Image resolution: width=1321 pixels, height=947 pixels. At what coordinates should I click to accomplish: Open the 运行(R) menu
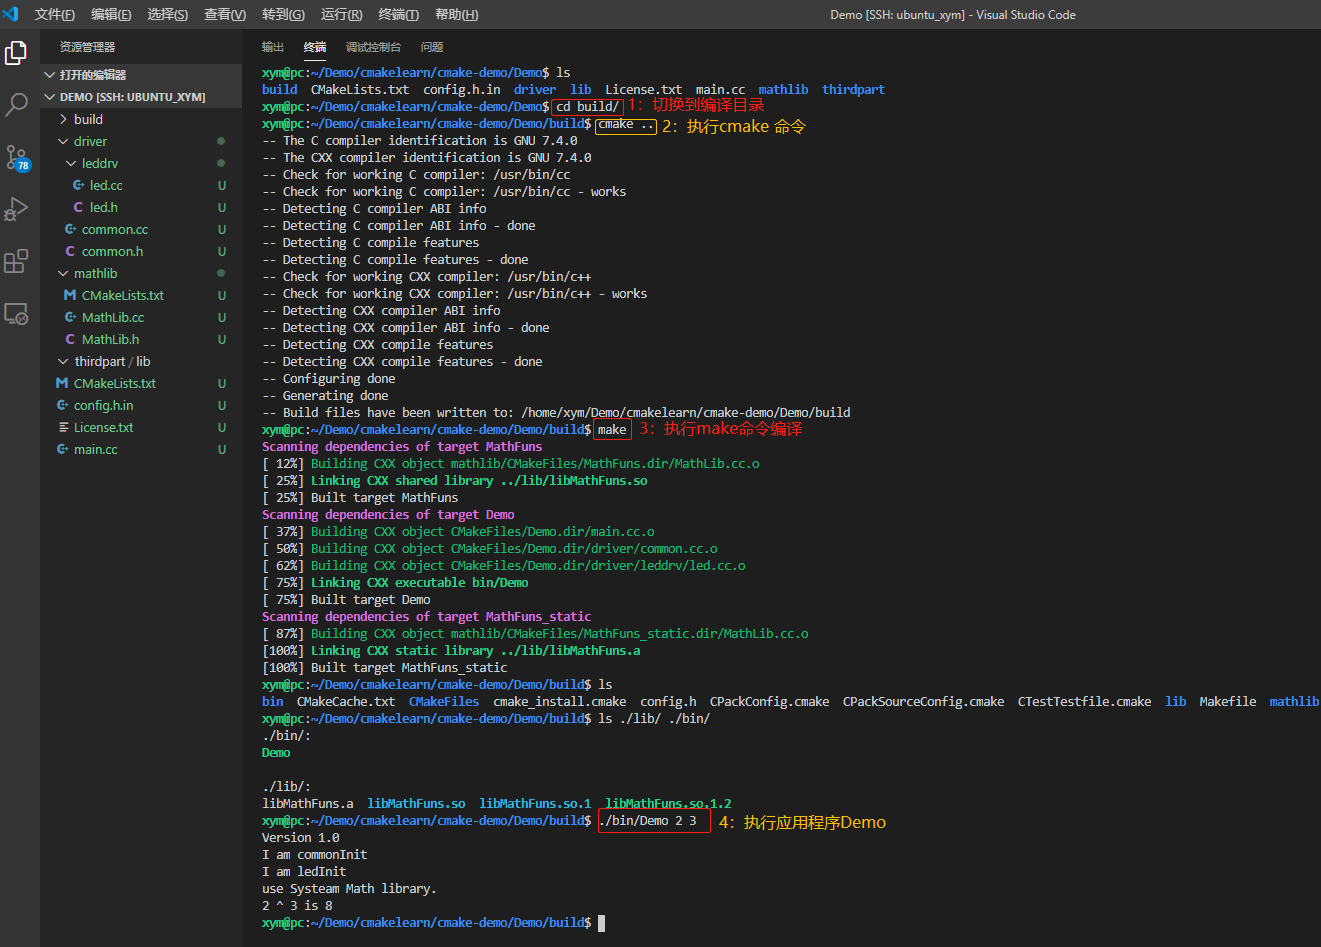pyautogui.click(x=342, y=14)
